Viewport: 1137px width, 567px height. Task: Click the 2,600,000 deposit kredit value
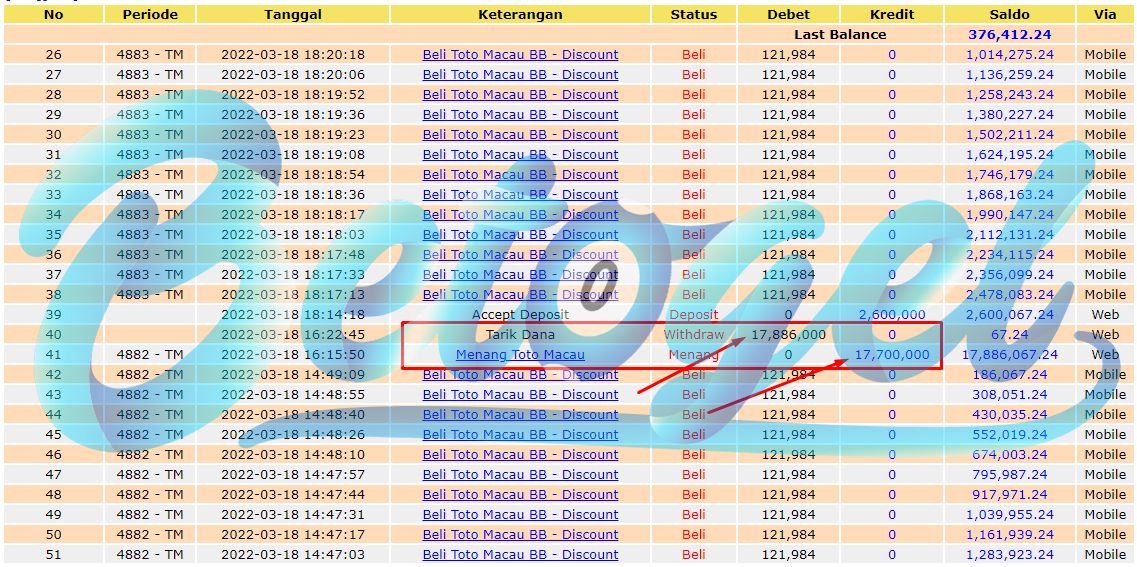click(x=892, y=314)
